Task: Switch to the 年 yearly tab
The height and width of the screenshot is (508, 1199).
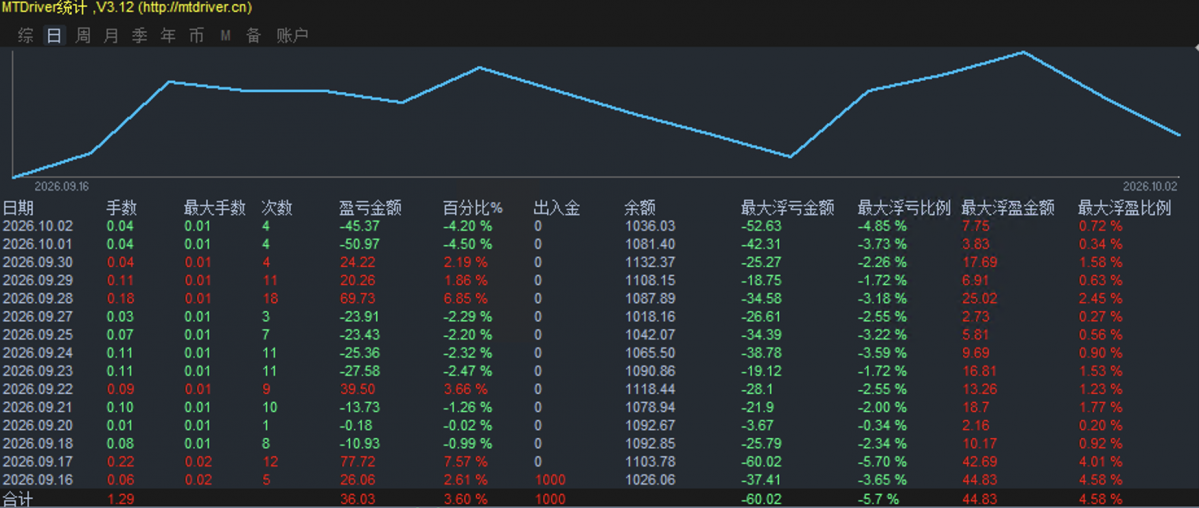Action: coord(168,35)
